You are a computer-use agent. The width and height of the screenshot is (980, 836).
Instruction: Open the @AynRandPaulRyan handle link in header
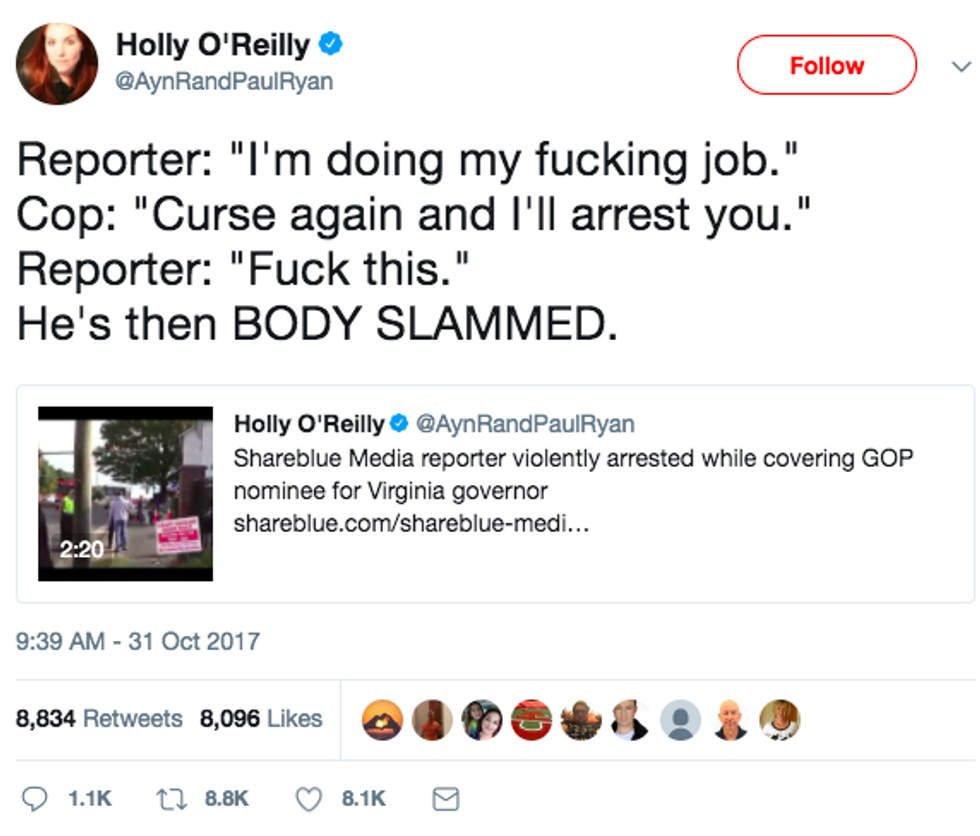click(224, 81)
